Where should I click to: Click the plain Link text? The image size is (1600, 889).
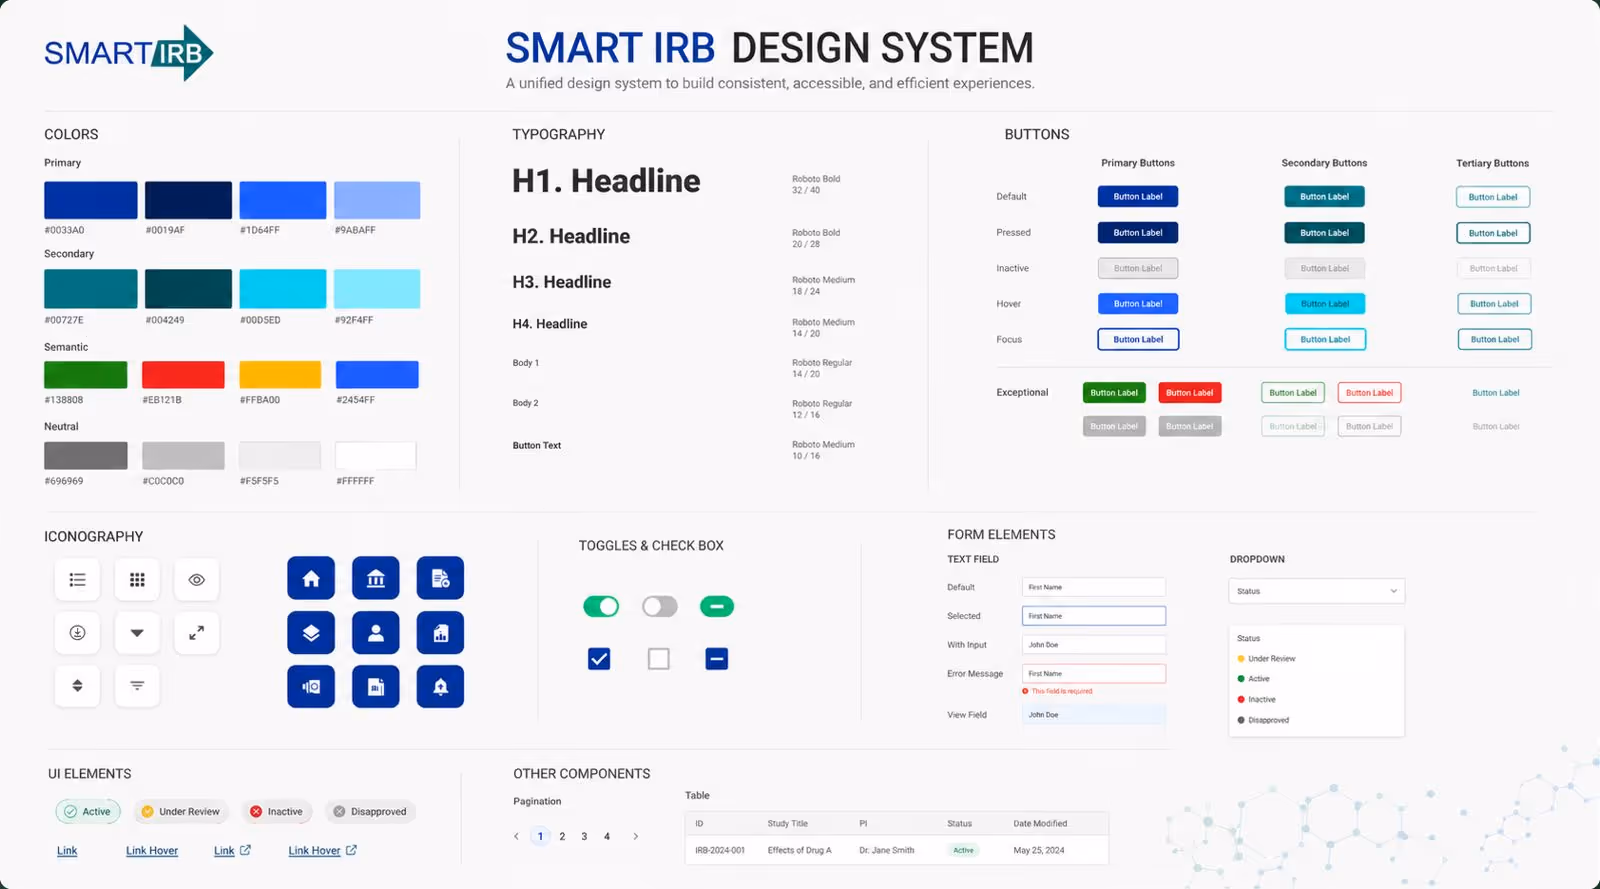point(67,851)
